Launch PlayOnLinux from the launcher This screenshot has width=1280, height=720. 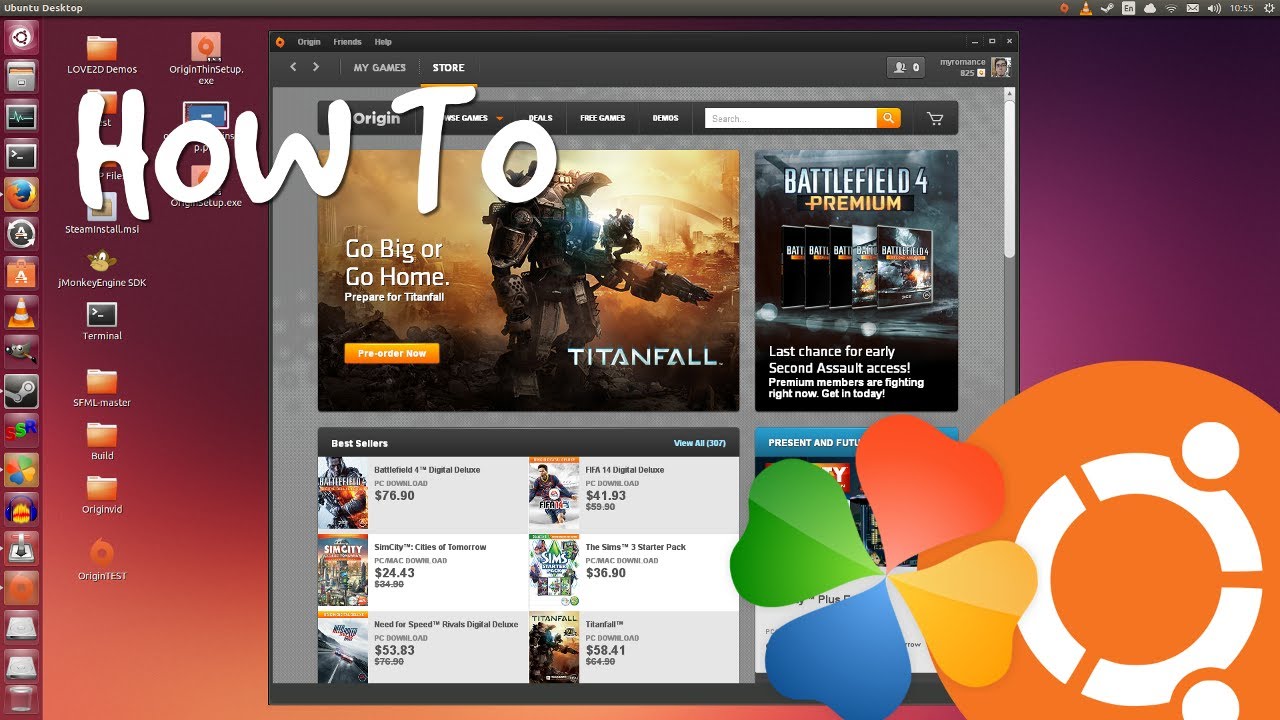tap(21, 469)
